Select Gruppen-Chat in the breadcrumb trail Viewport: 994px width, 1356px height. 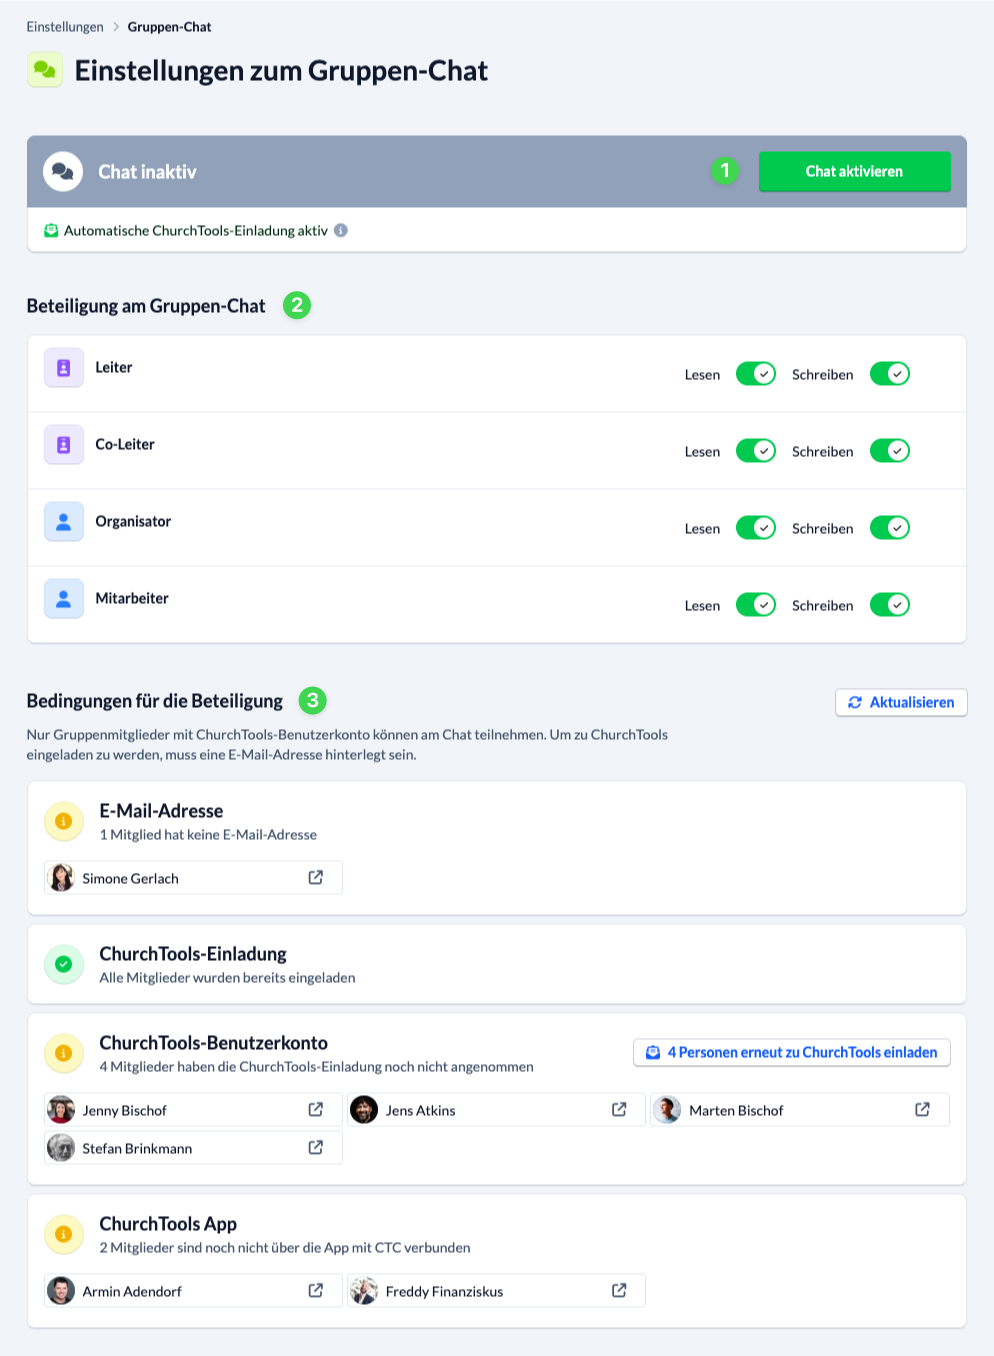pos(168,27)
